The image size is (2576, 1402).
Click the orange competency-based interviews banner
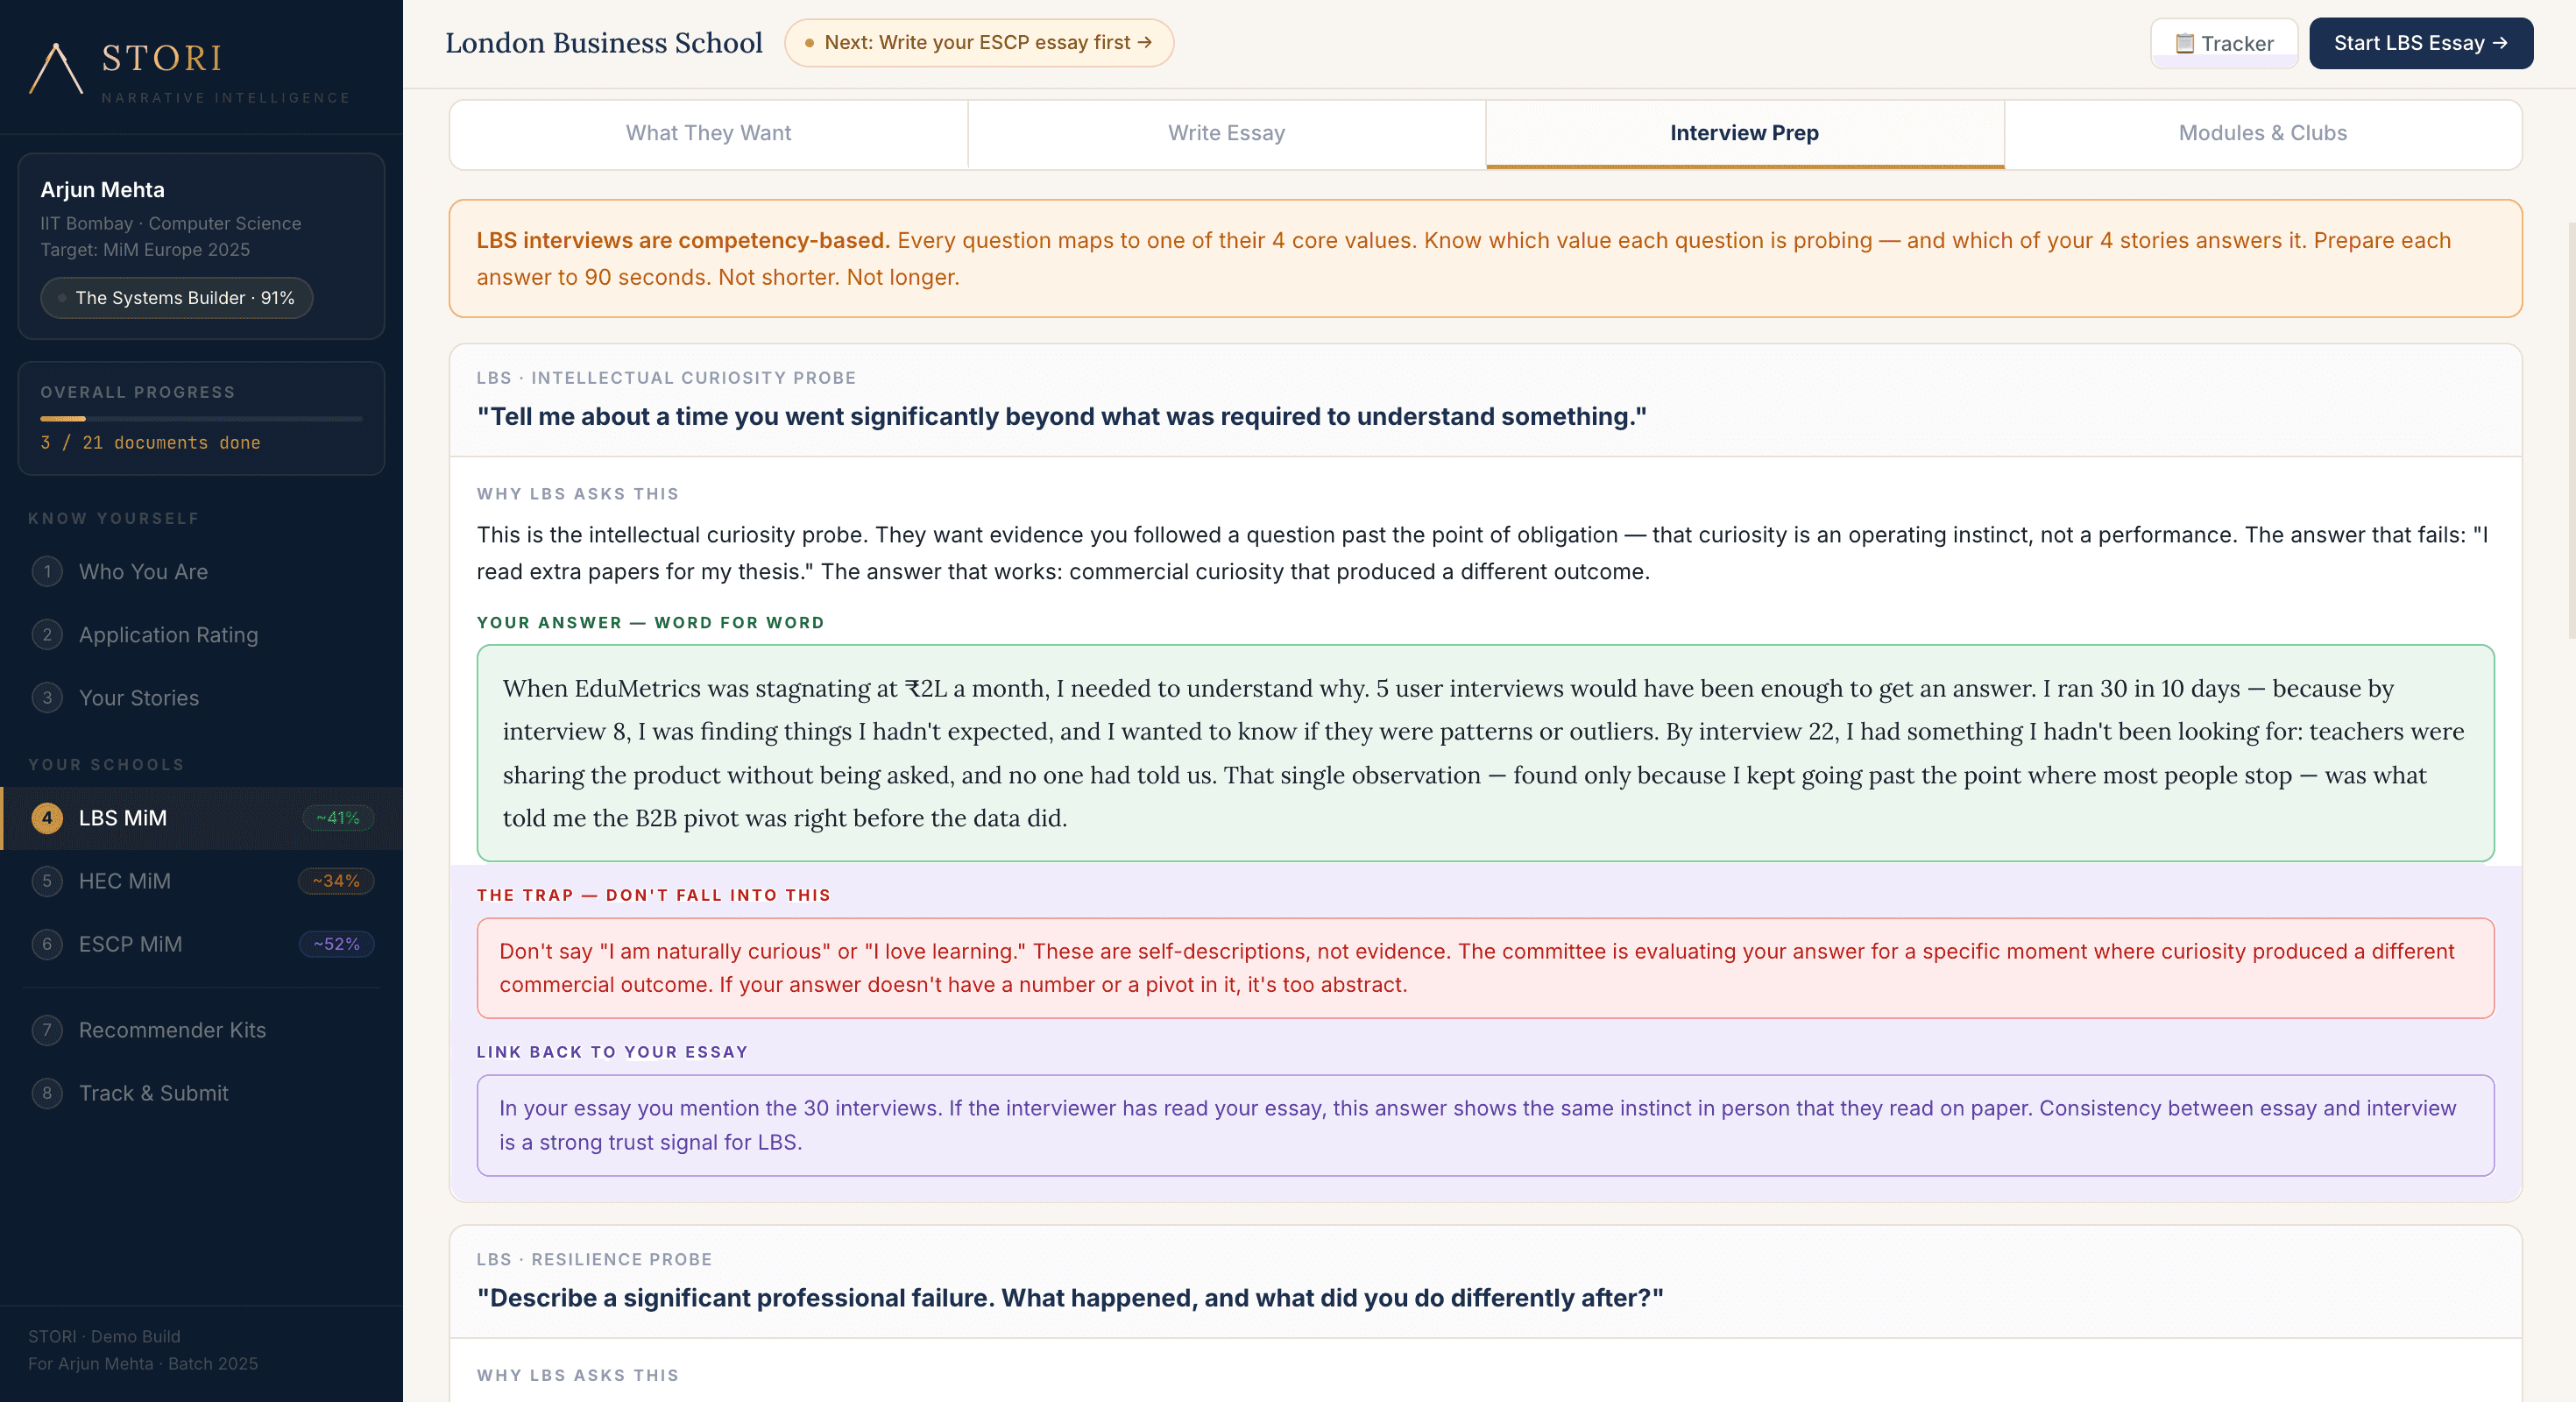[1485, 259]
